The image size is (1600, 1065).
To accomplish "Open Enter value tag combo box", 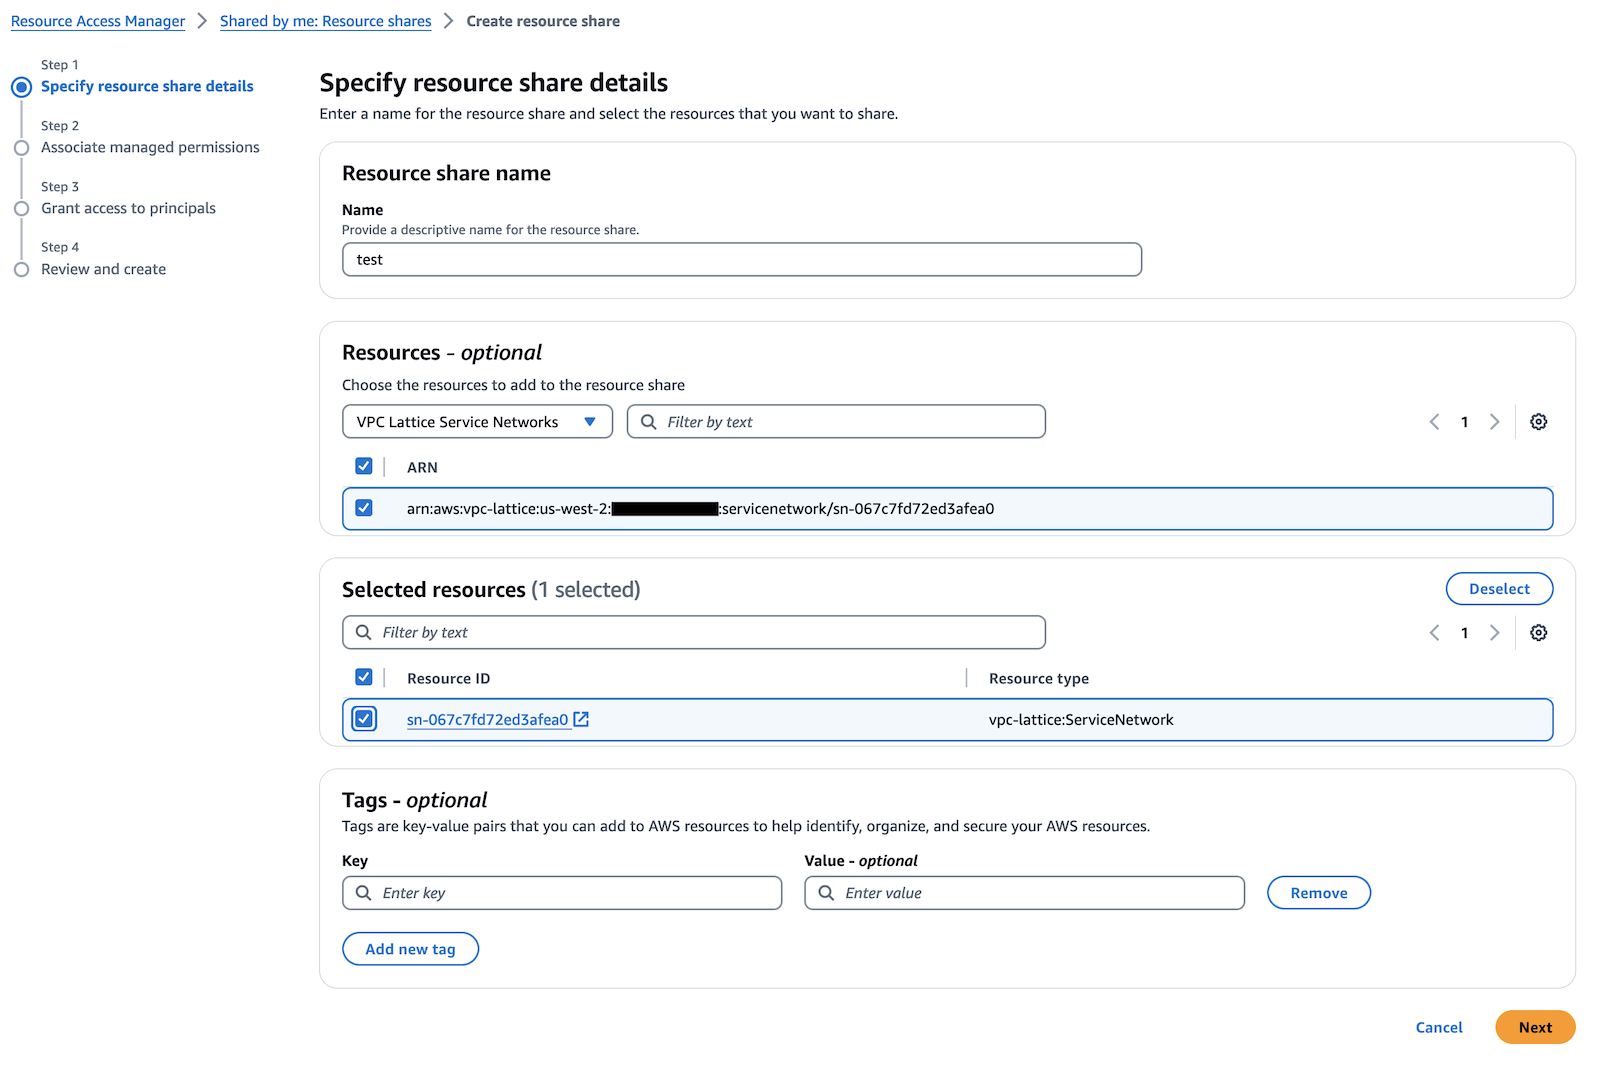I will [x=1024, y=893].
